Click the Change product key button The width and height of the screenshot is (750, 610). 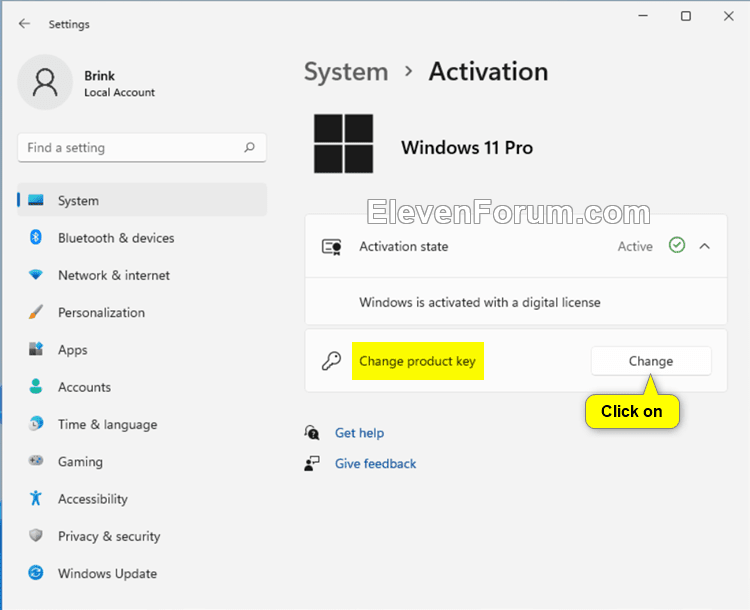pos(651,361)
